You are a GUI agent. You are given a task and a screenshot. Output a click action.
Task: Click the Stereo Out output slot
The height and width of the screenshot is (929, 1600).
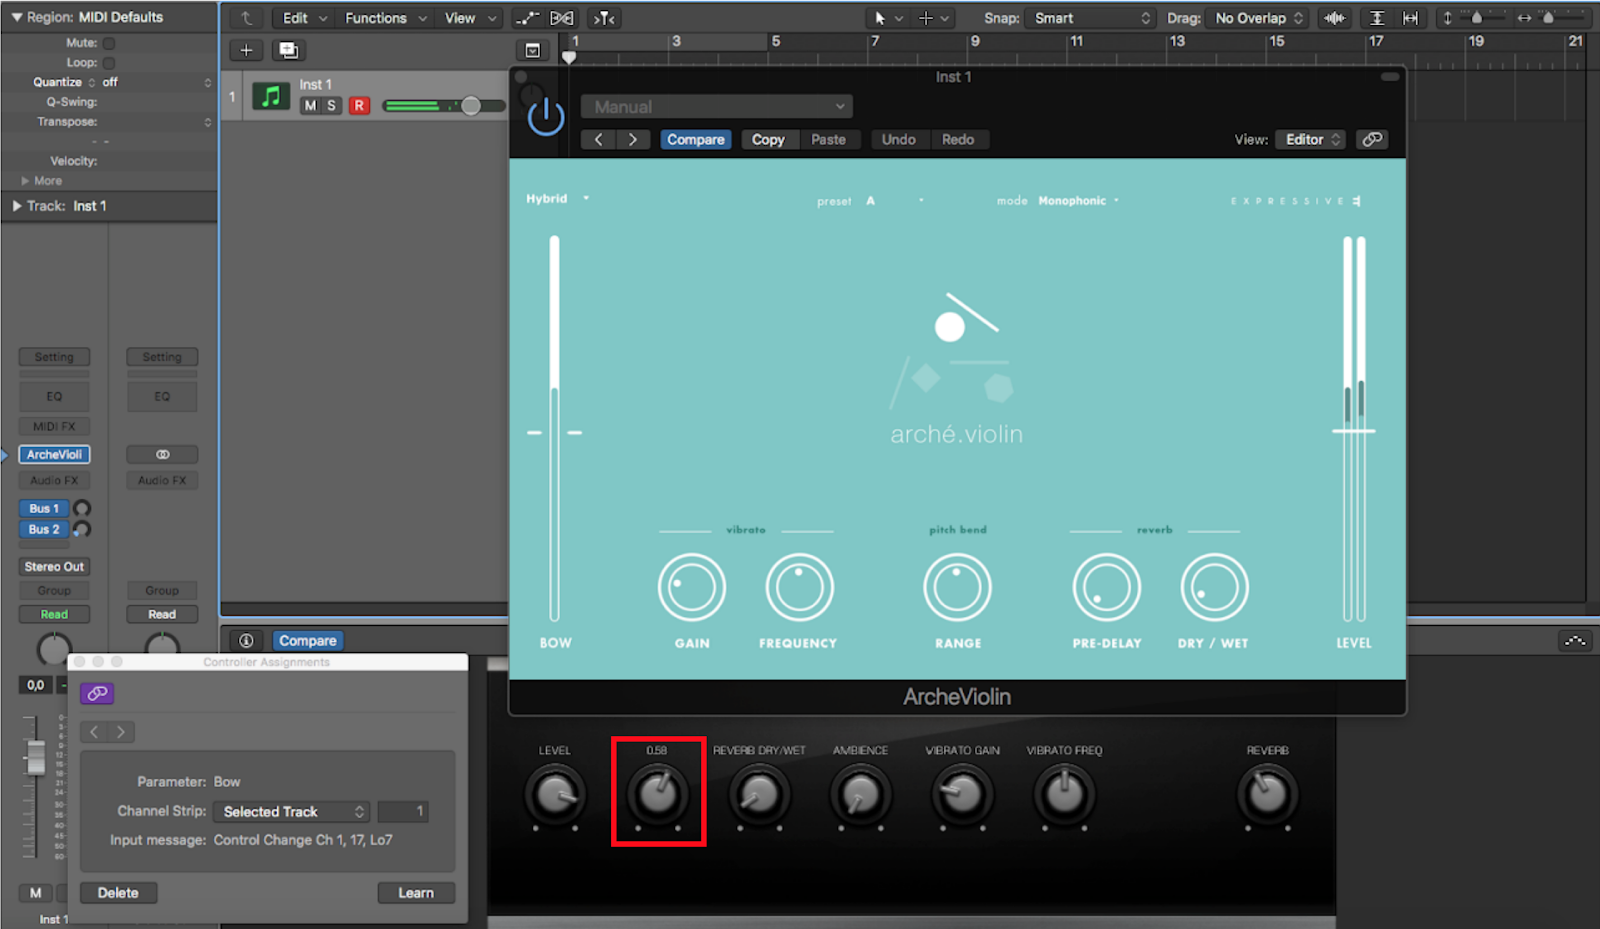click(x=54, y=566)
